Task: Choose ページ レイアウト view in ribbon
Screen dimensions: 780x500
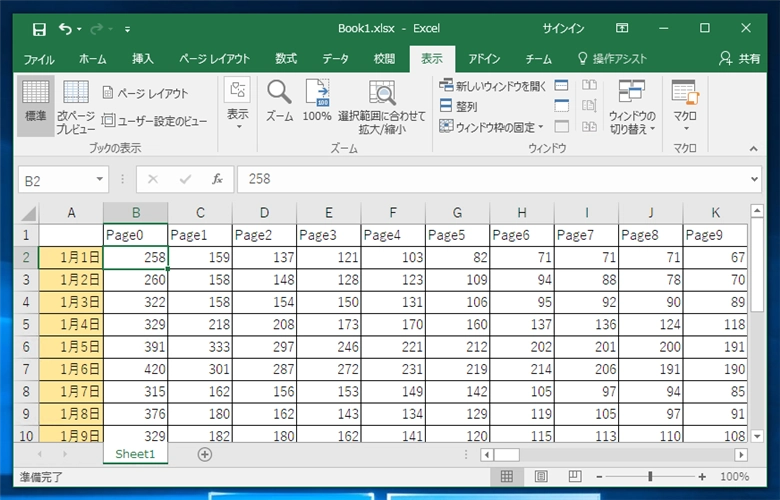Action: pos(145,93)
